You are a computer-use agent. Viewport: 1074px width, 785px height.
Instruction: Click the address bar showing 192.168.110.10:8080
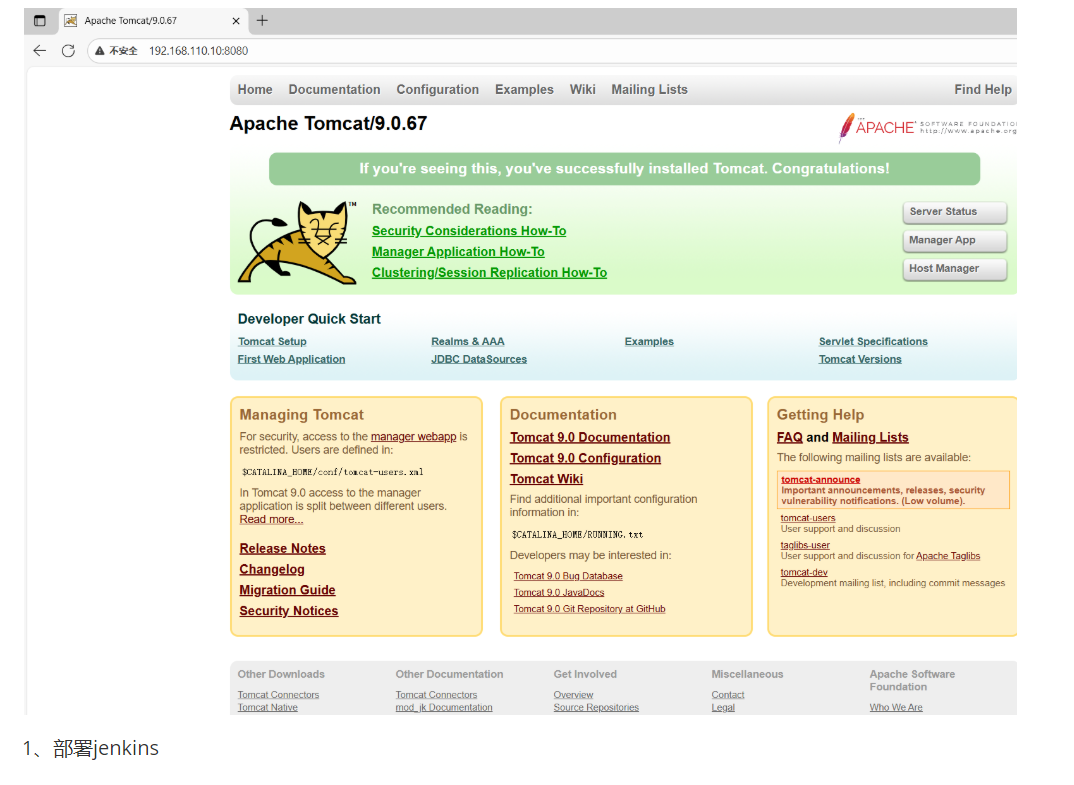click(552, 51)
